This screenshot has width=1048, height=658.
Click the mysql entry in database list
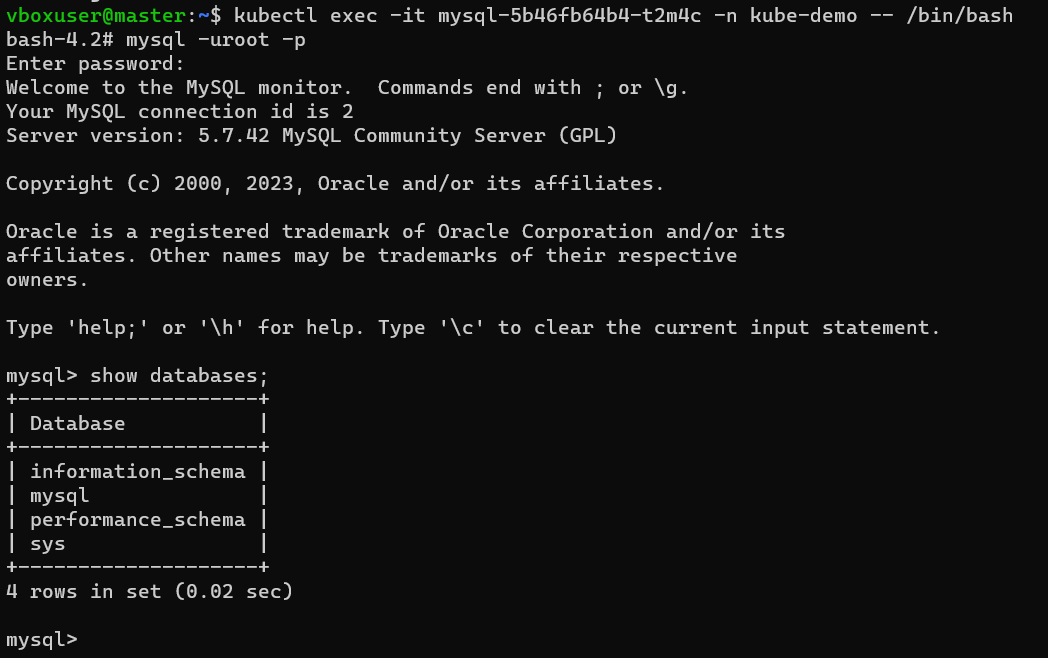[x=59, y=496]
